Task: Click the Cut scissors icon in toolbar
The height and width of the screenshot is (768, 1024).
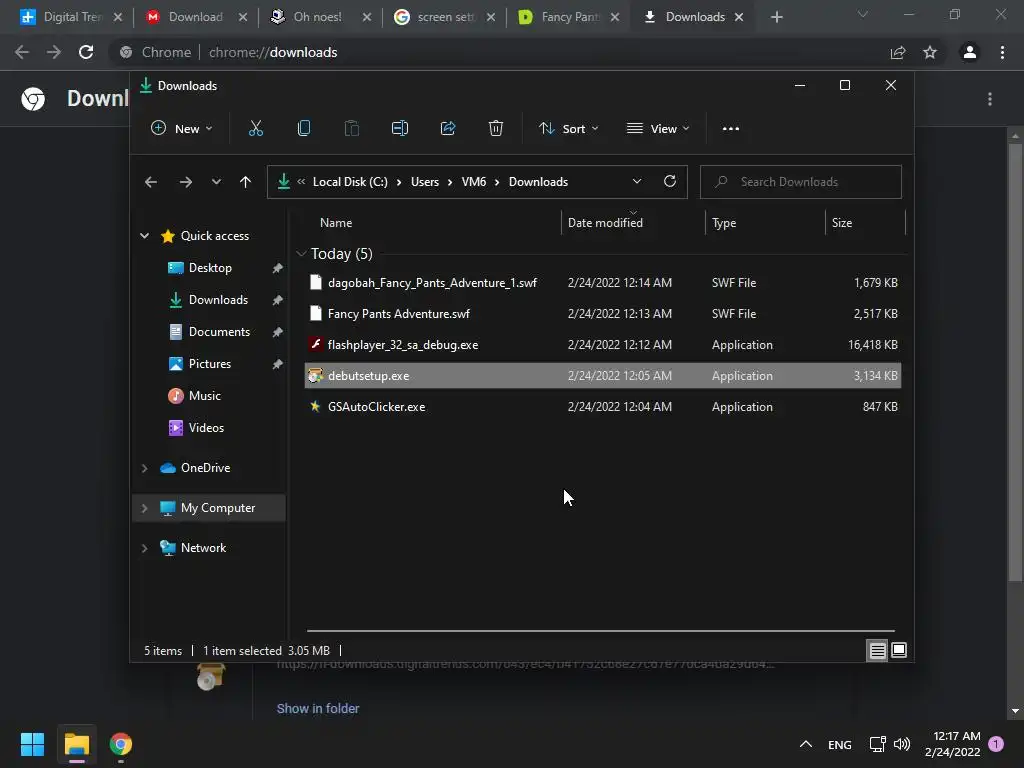Action: click(255, 129)
